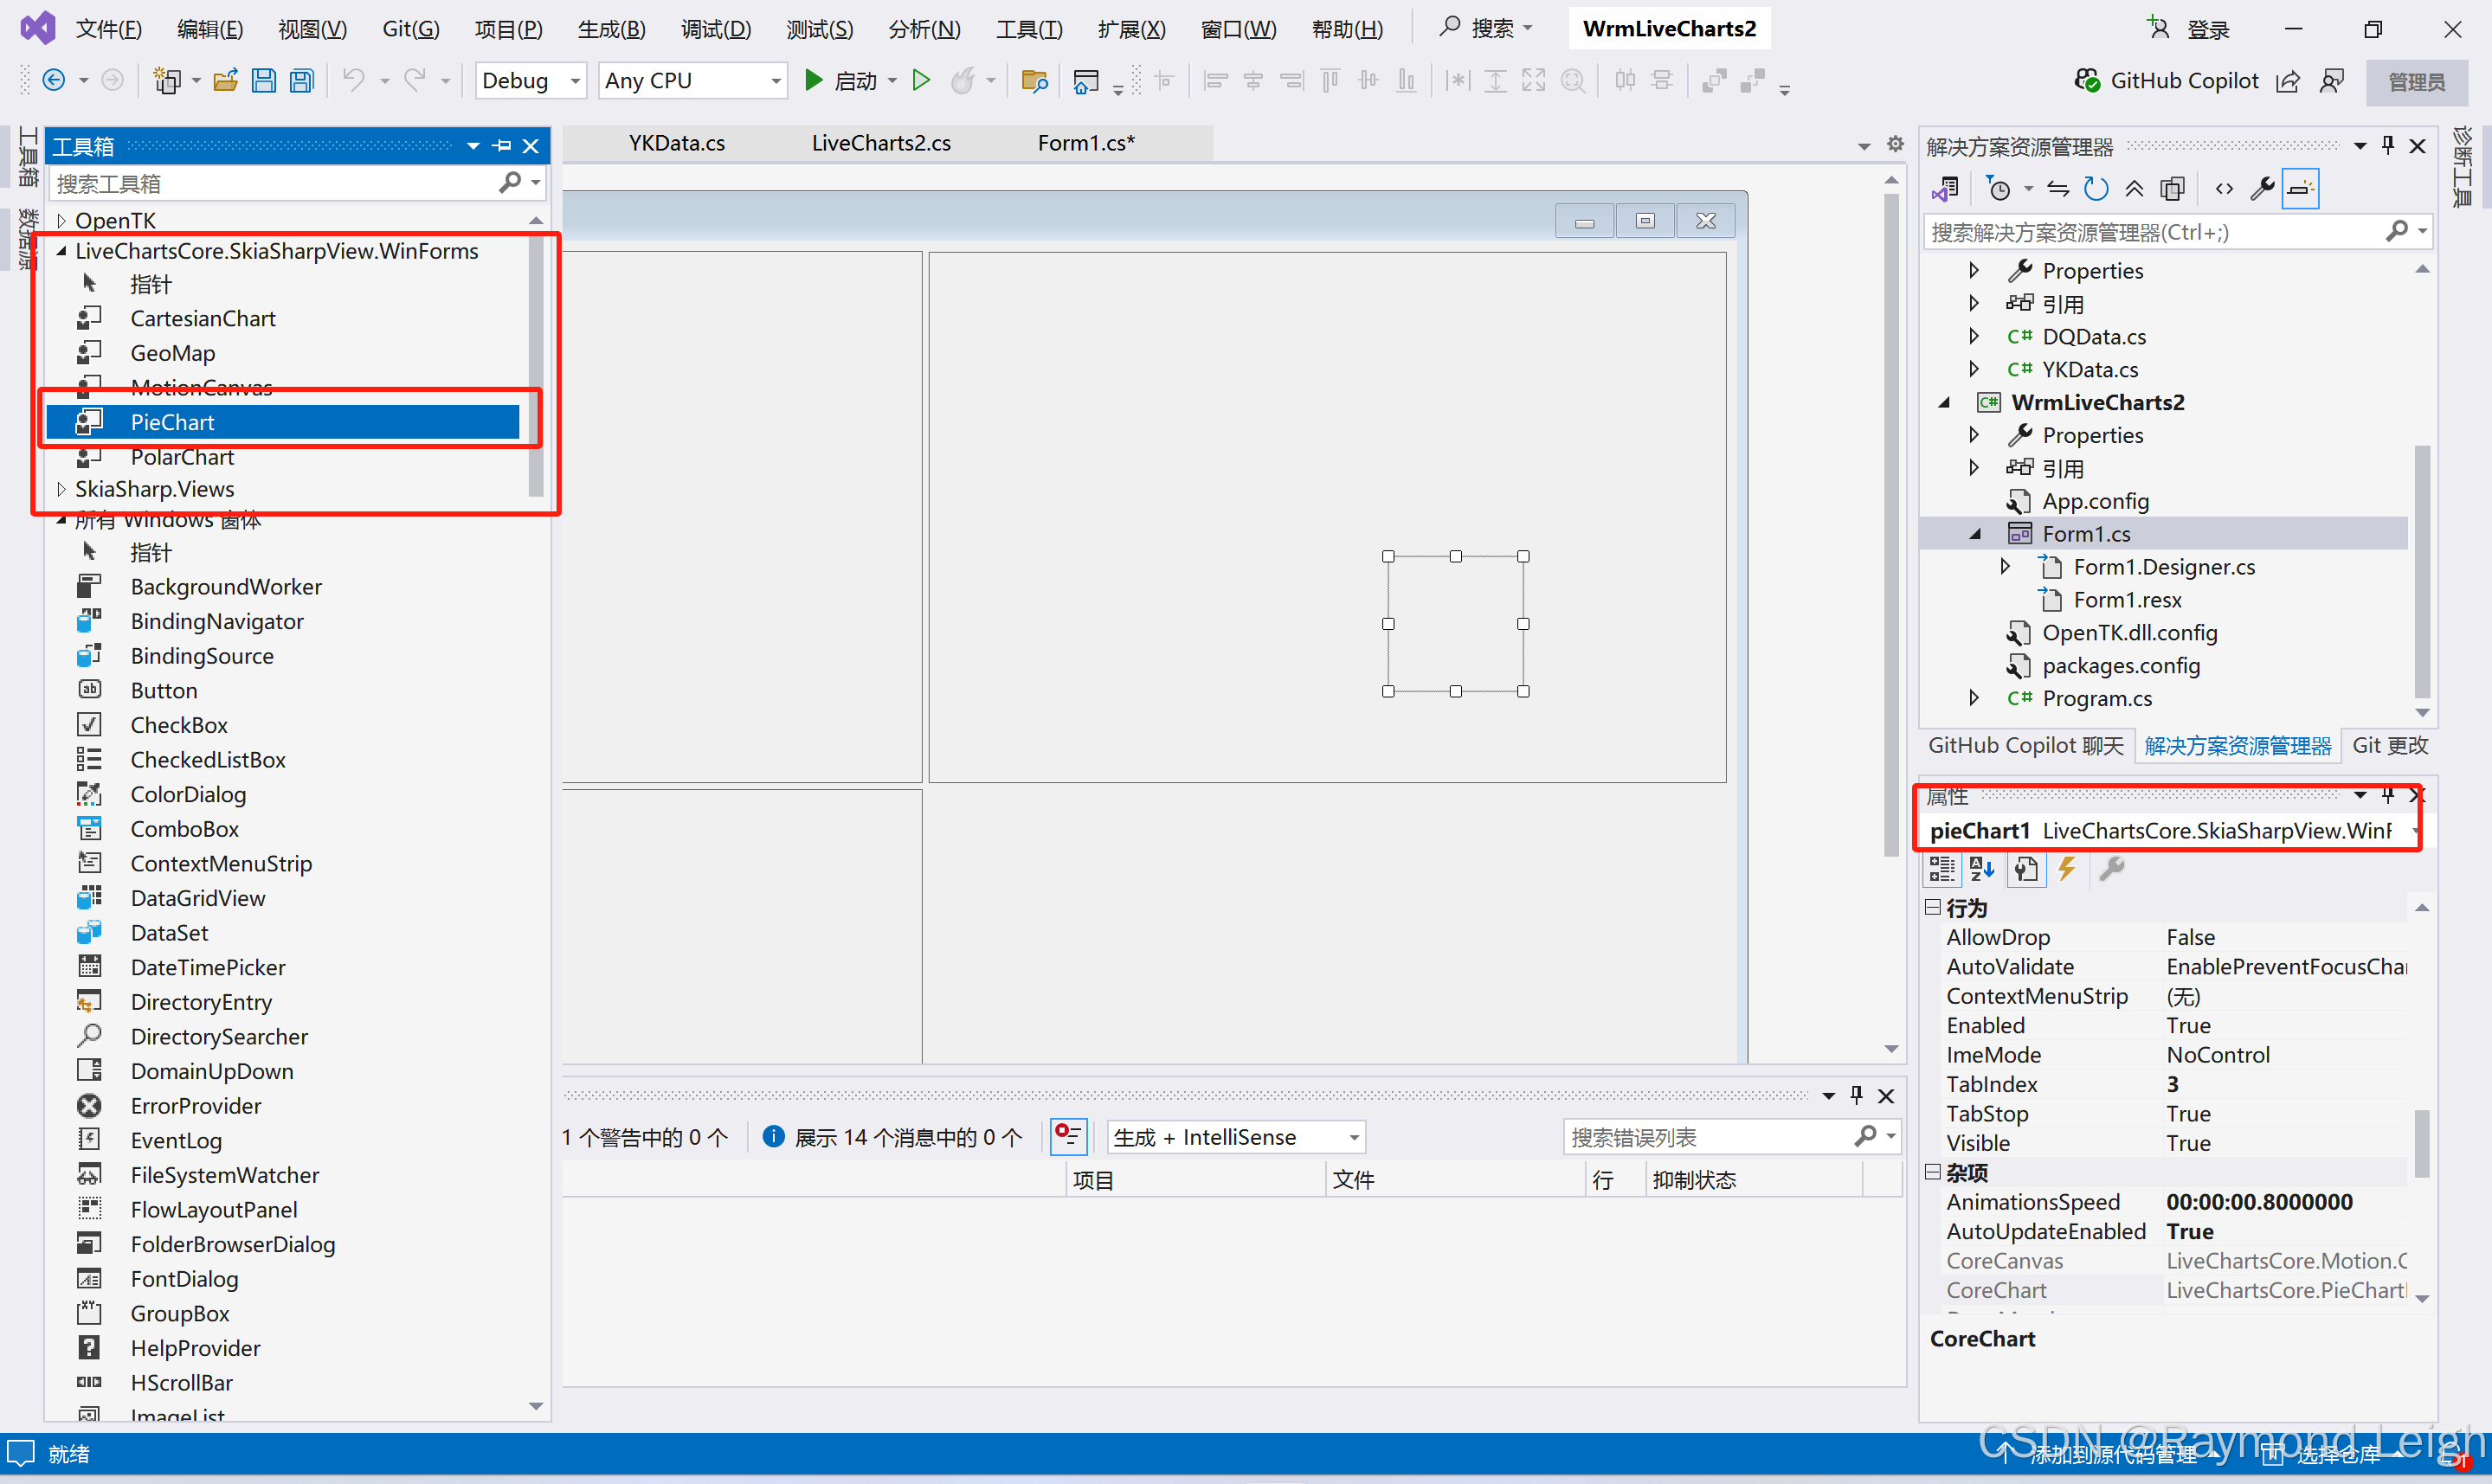Toggle Preview Selected Items in Solution Explorer
The width and height of the screenshot is (2492, 1484).
click(x=2300, y=189)
